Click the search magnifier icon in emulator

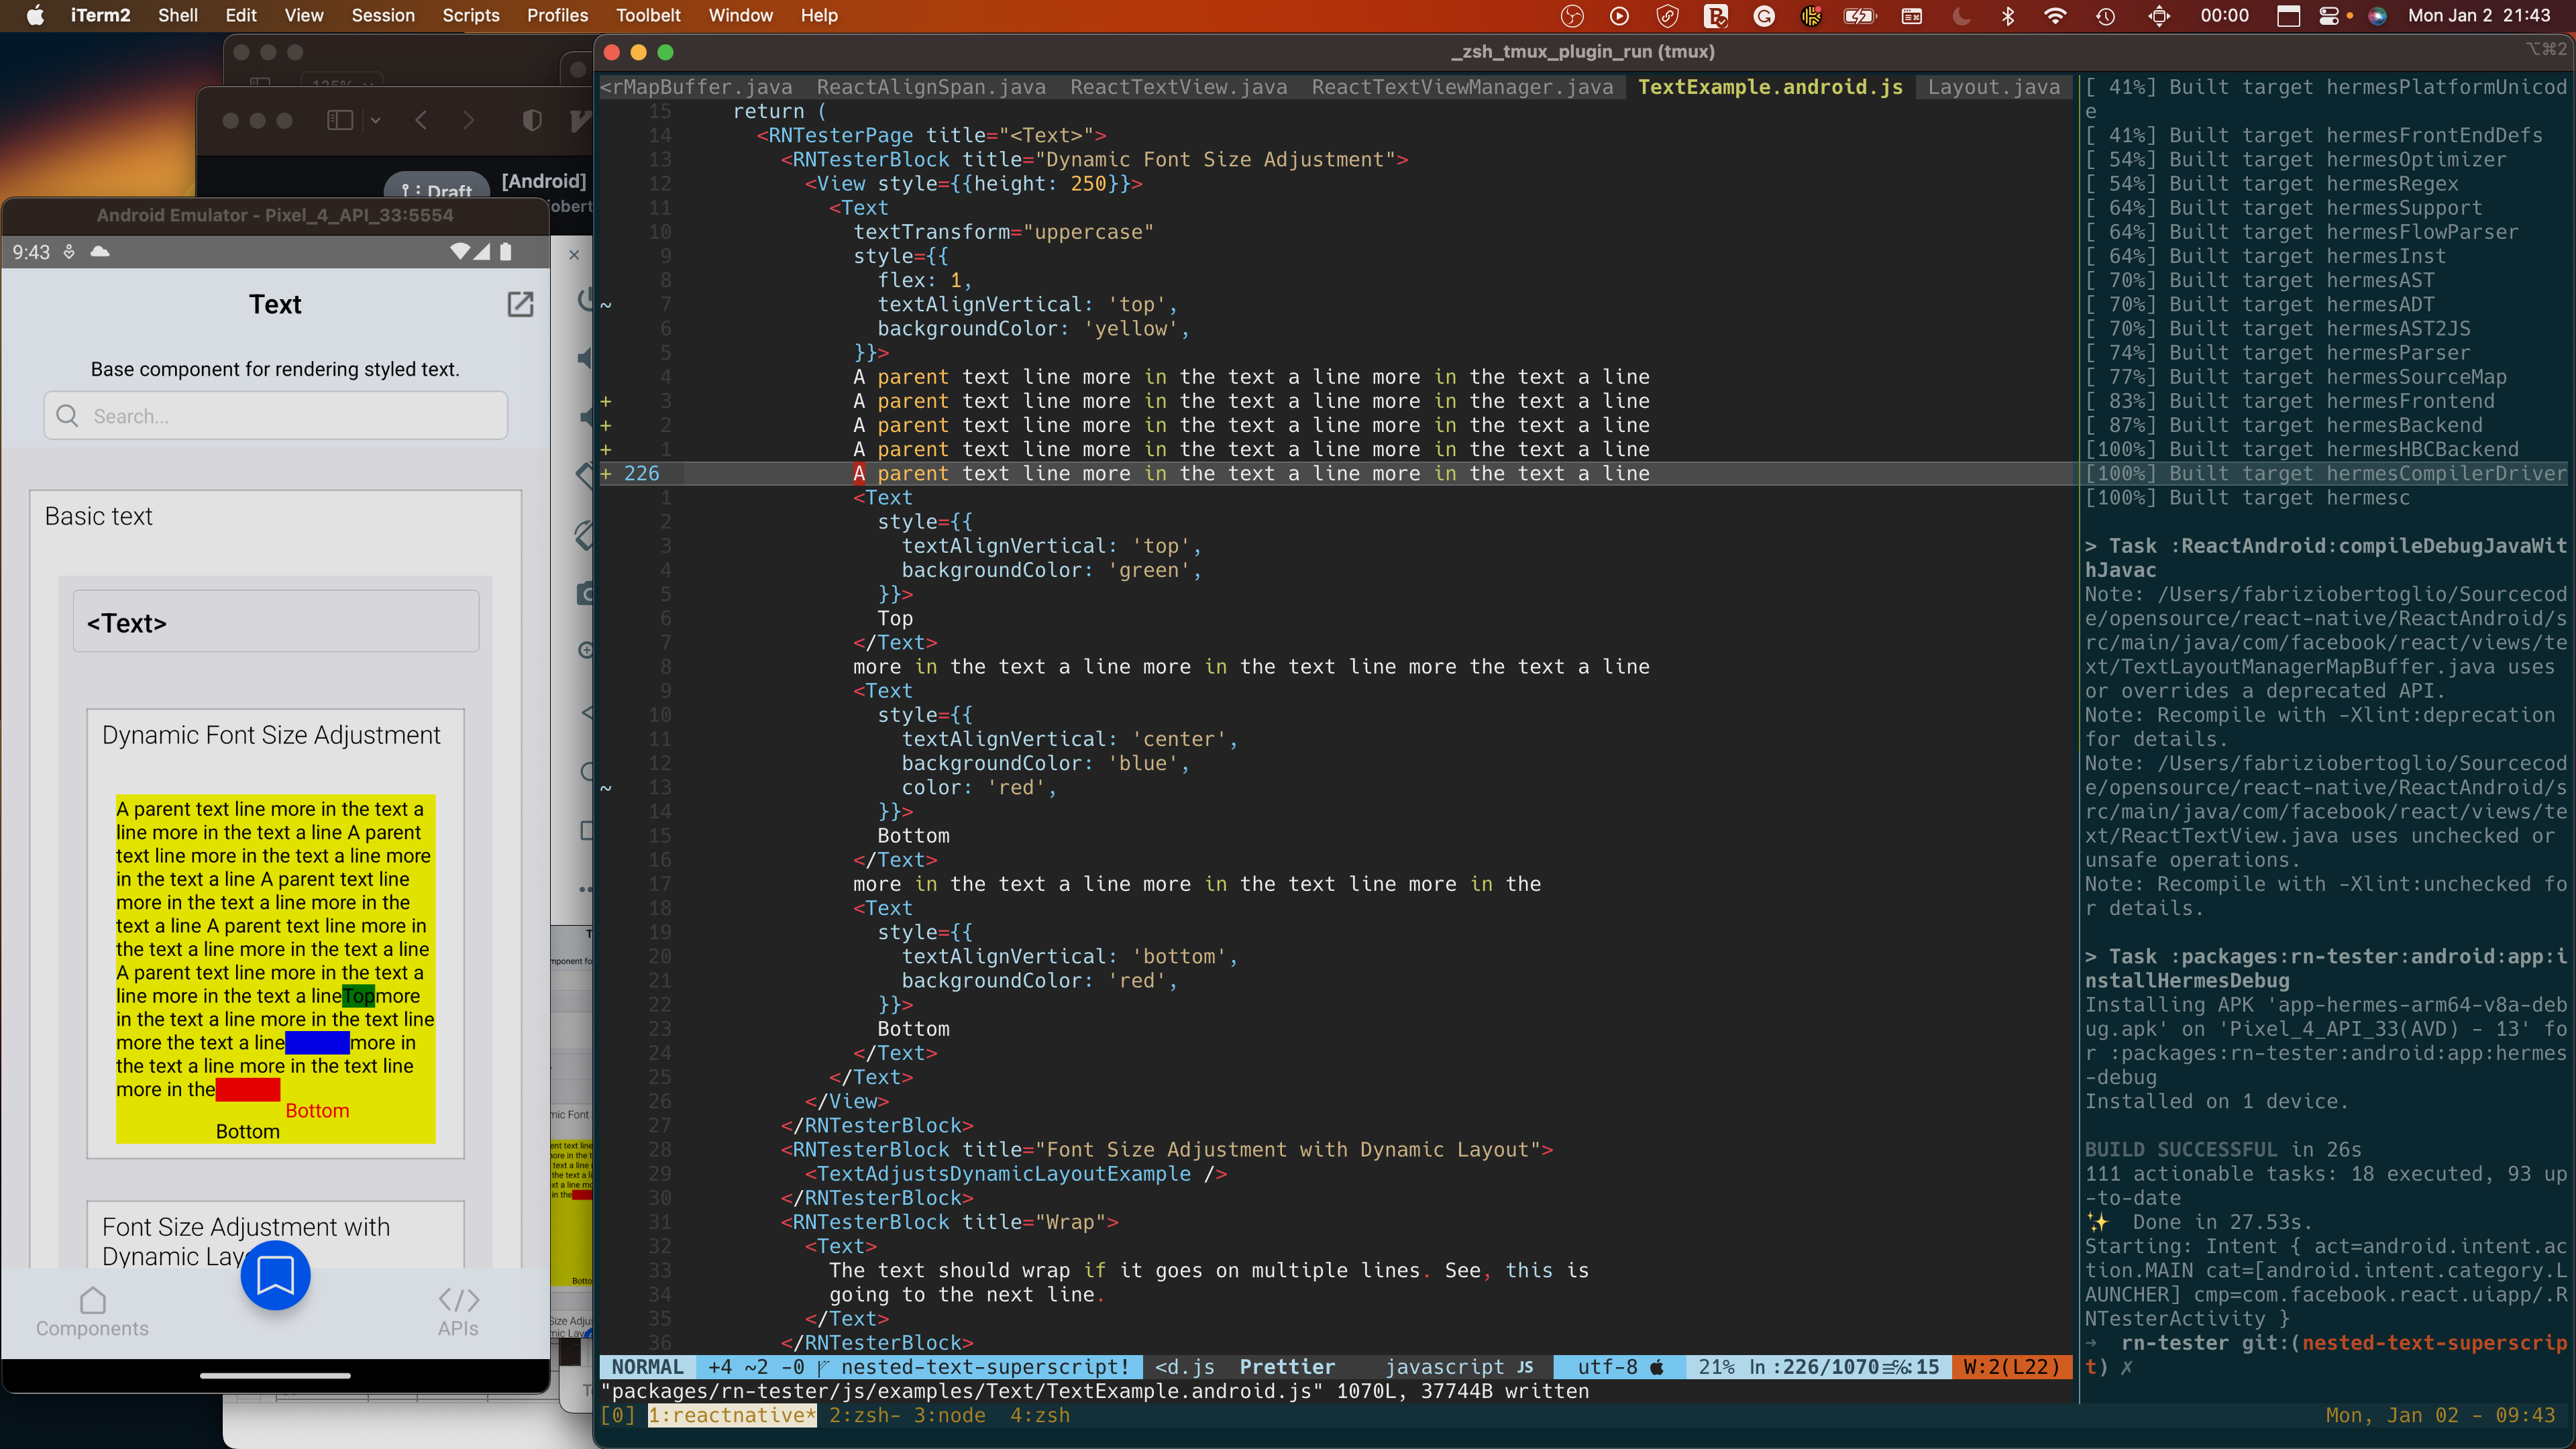tap(67, 416)
